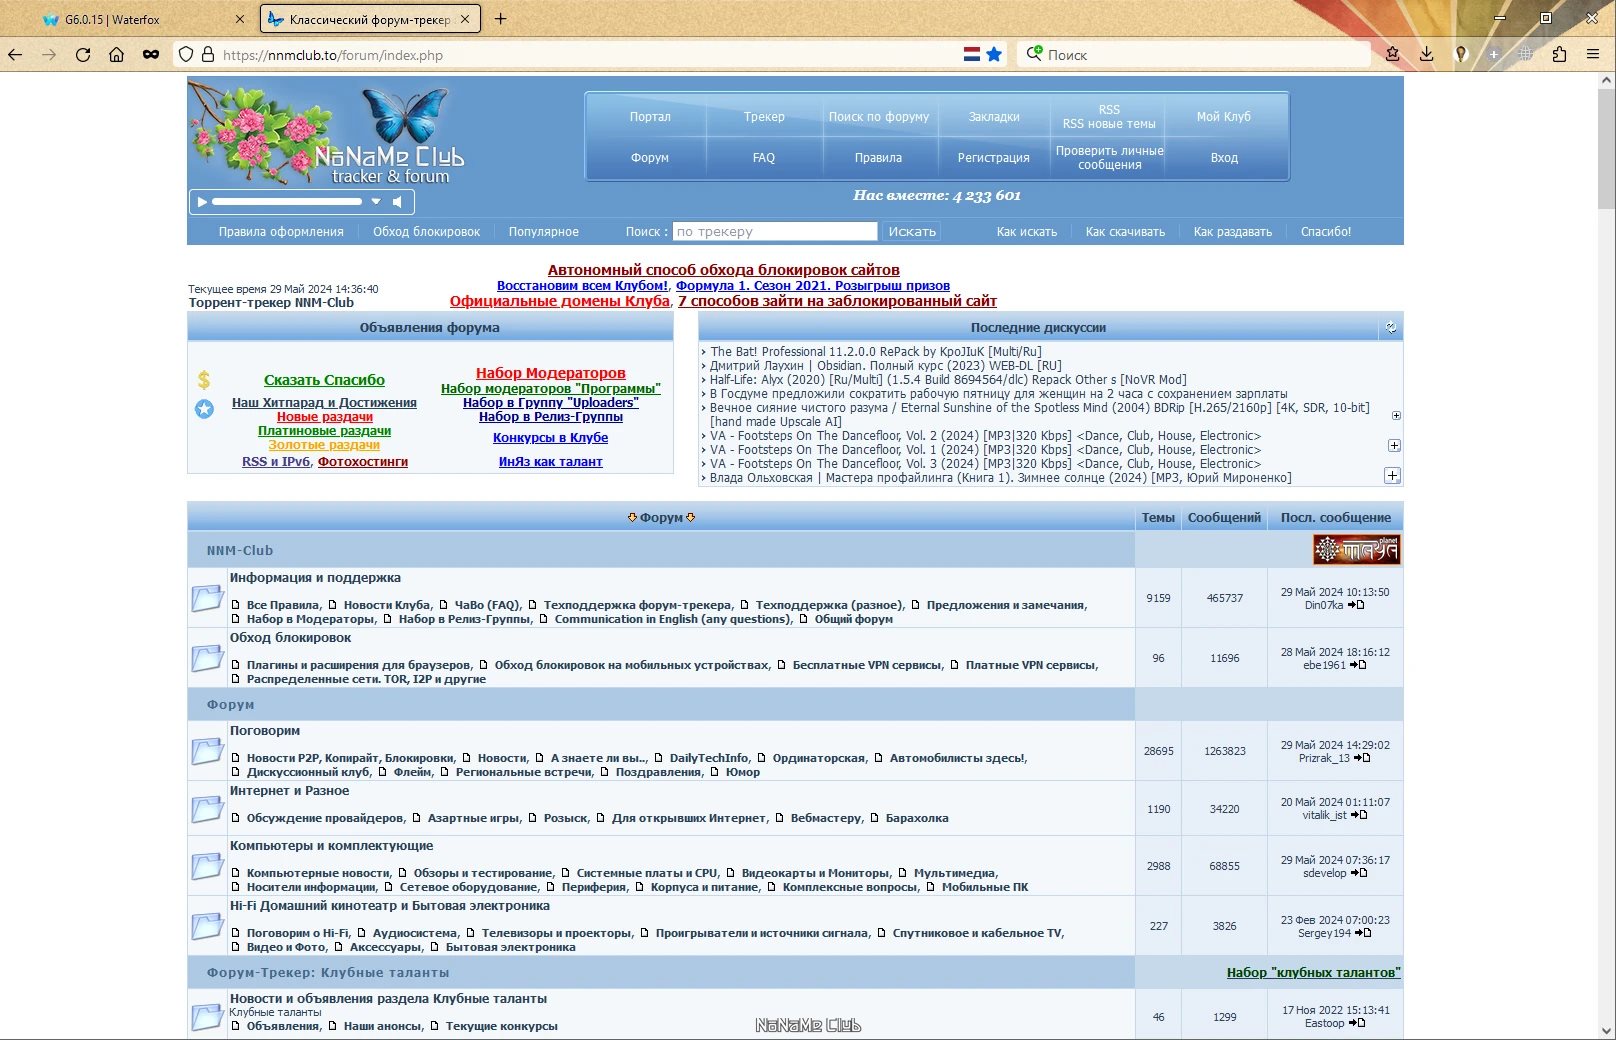Expand the Влада Ольховская discussion plus box

(1392, 476)
